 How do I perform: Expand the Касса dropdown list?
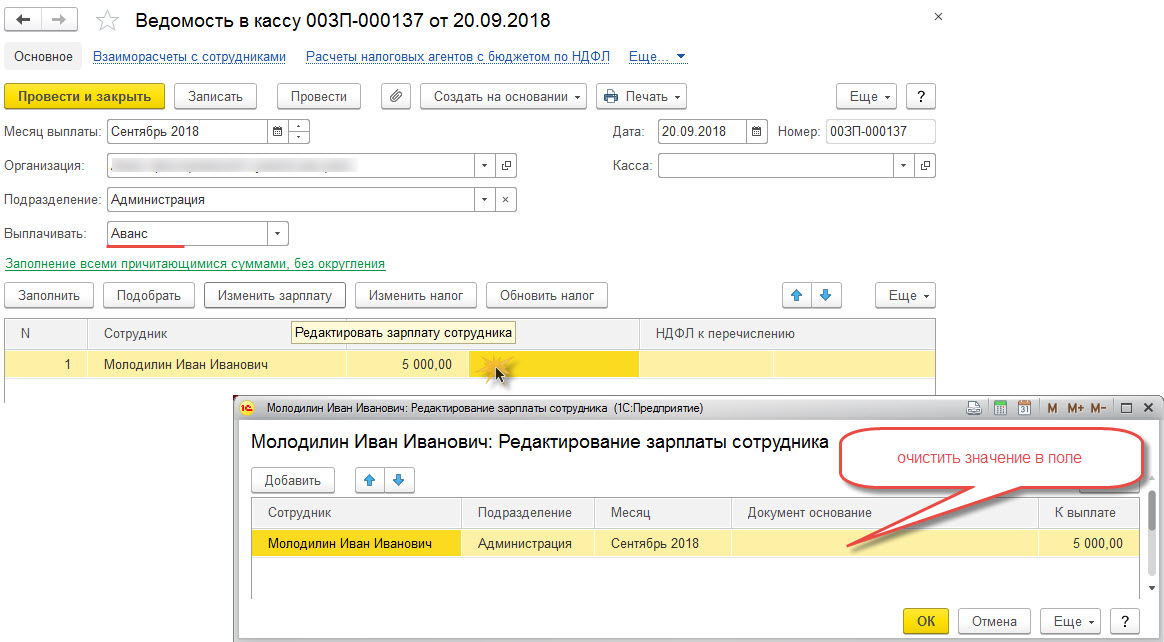tap(903, 166)
